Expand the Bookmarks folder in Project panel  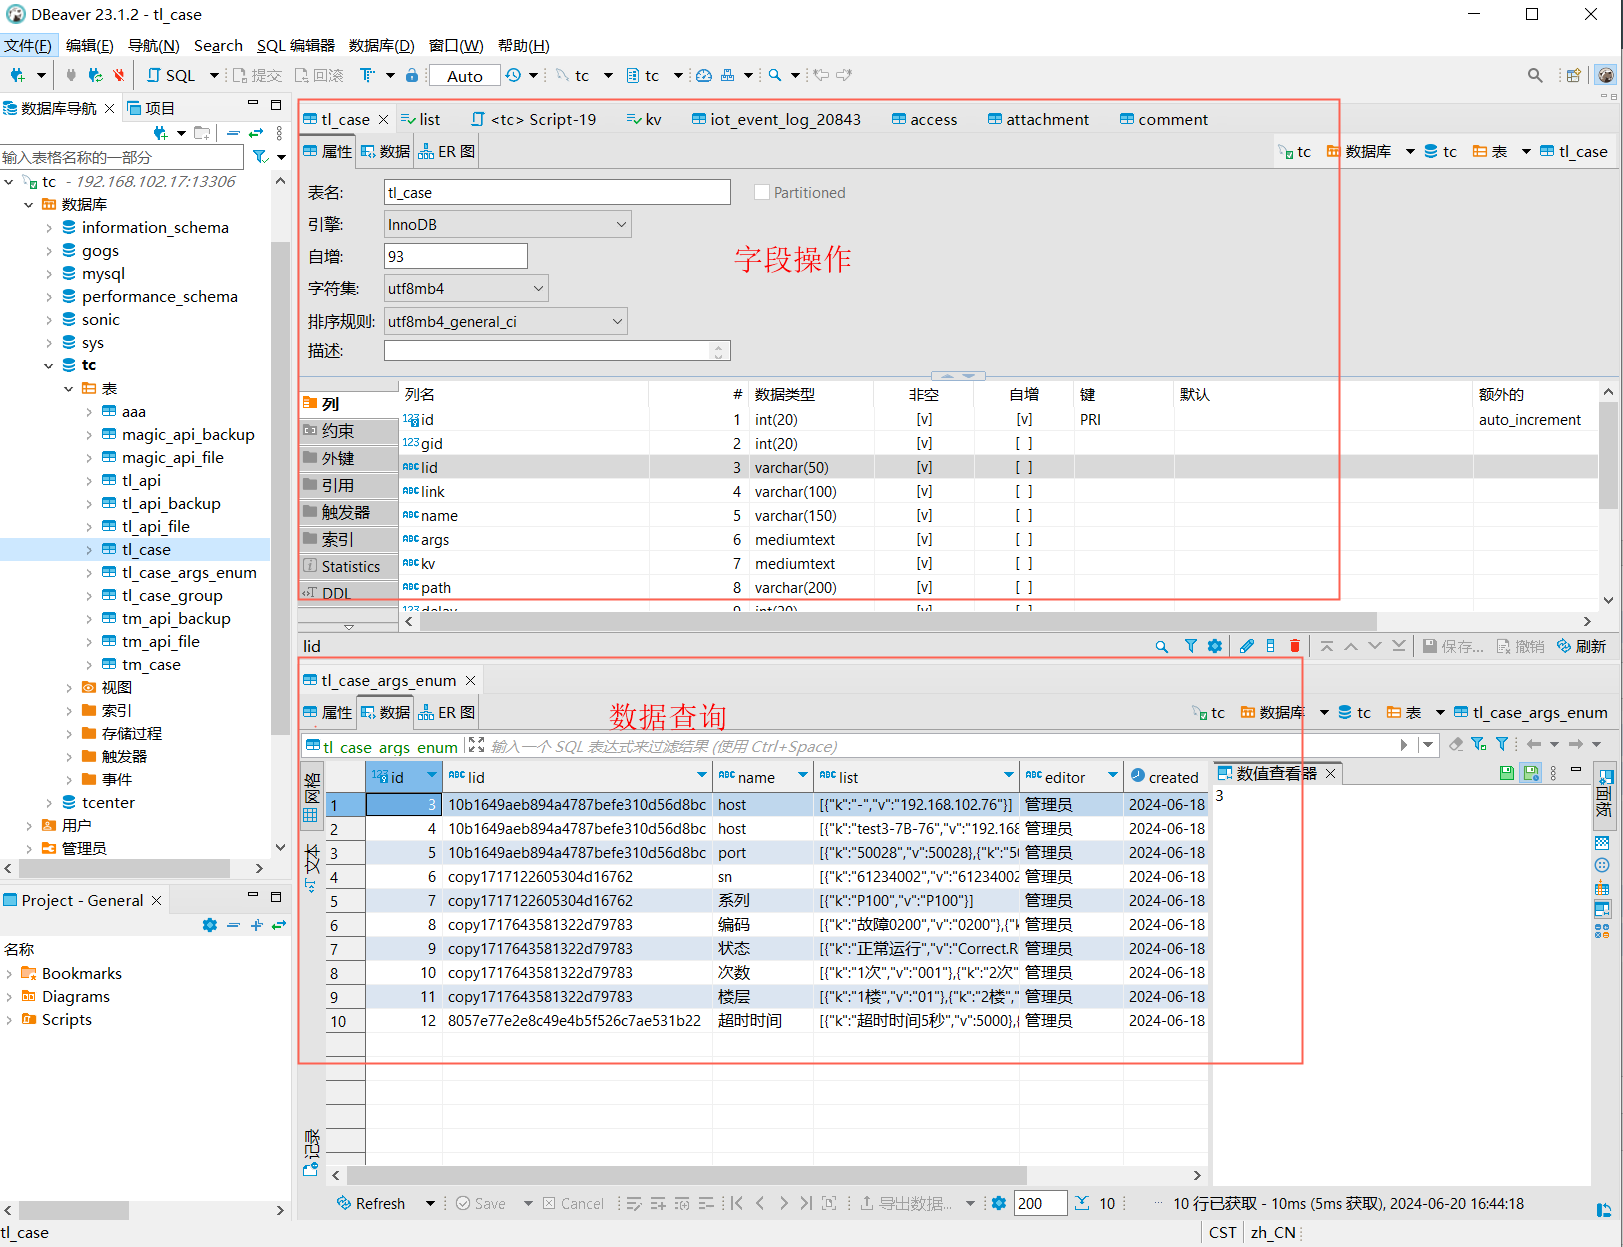[x=9, y=974]
